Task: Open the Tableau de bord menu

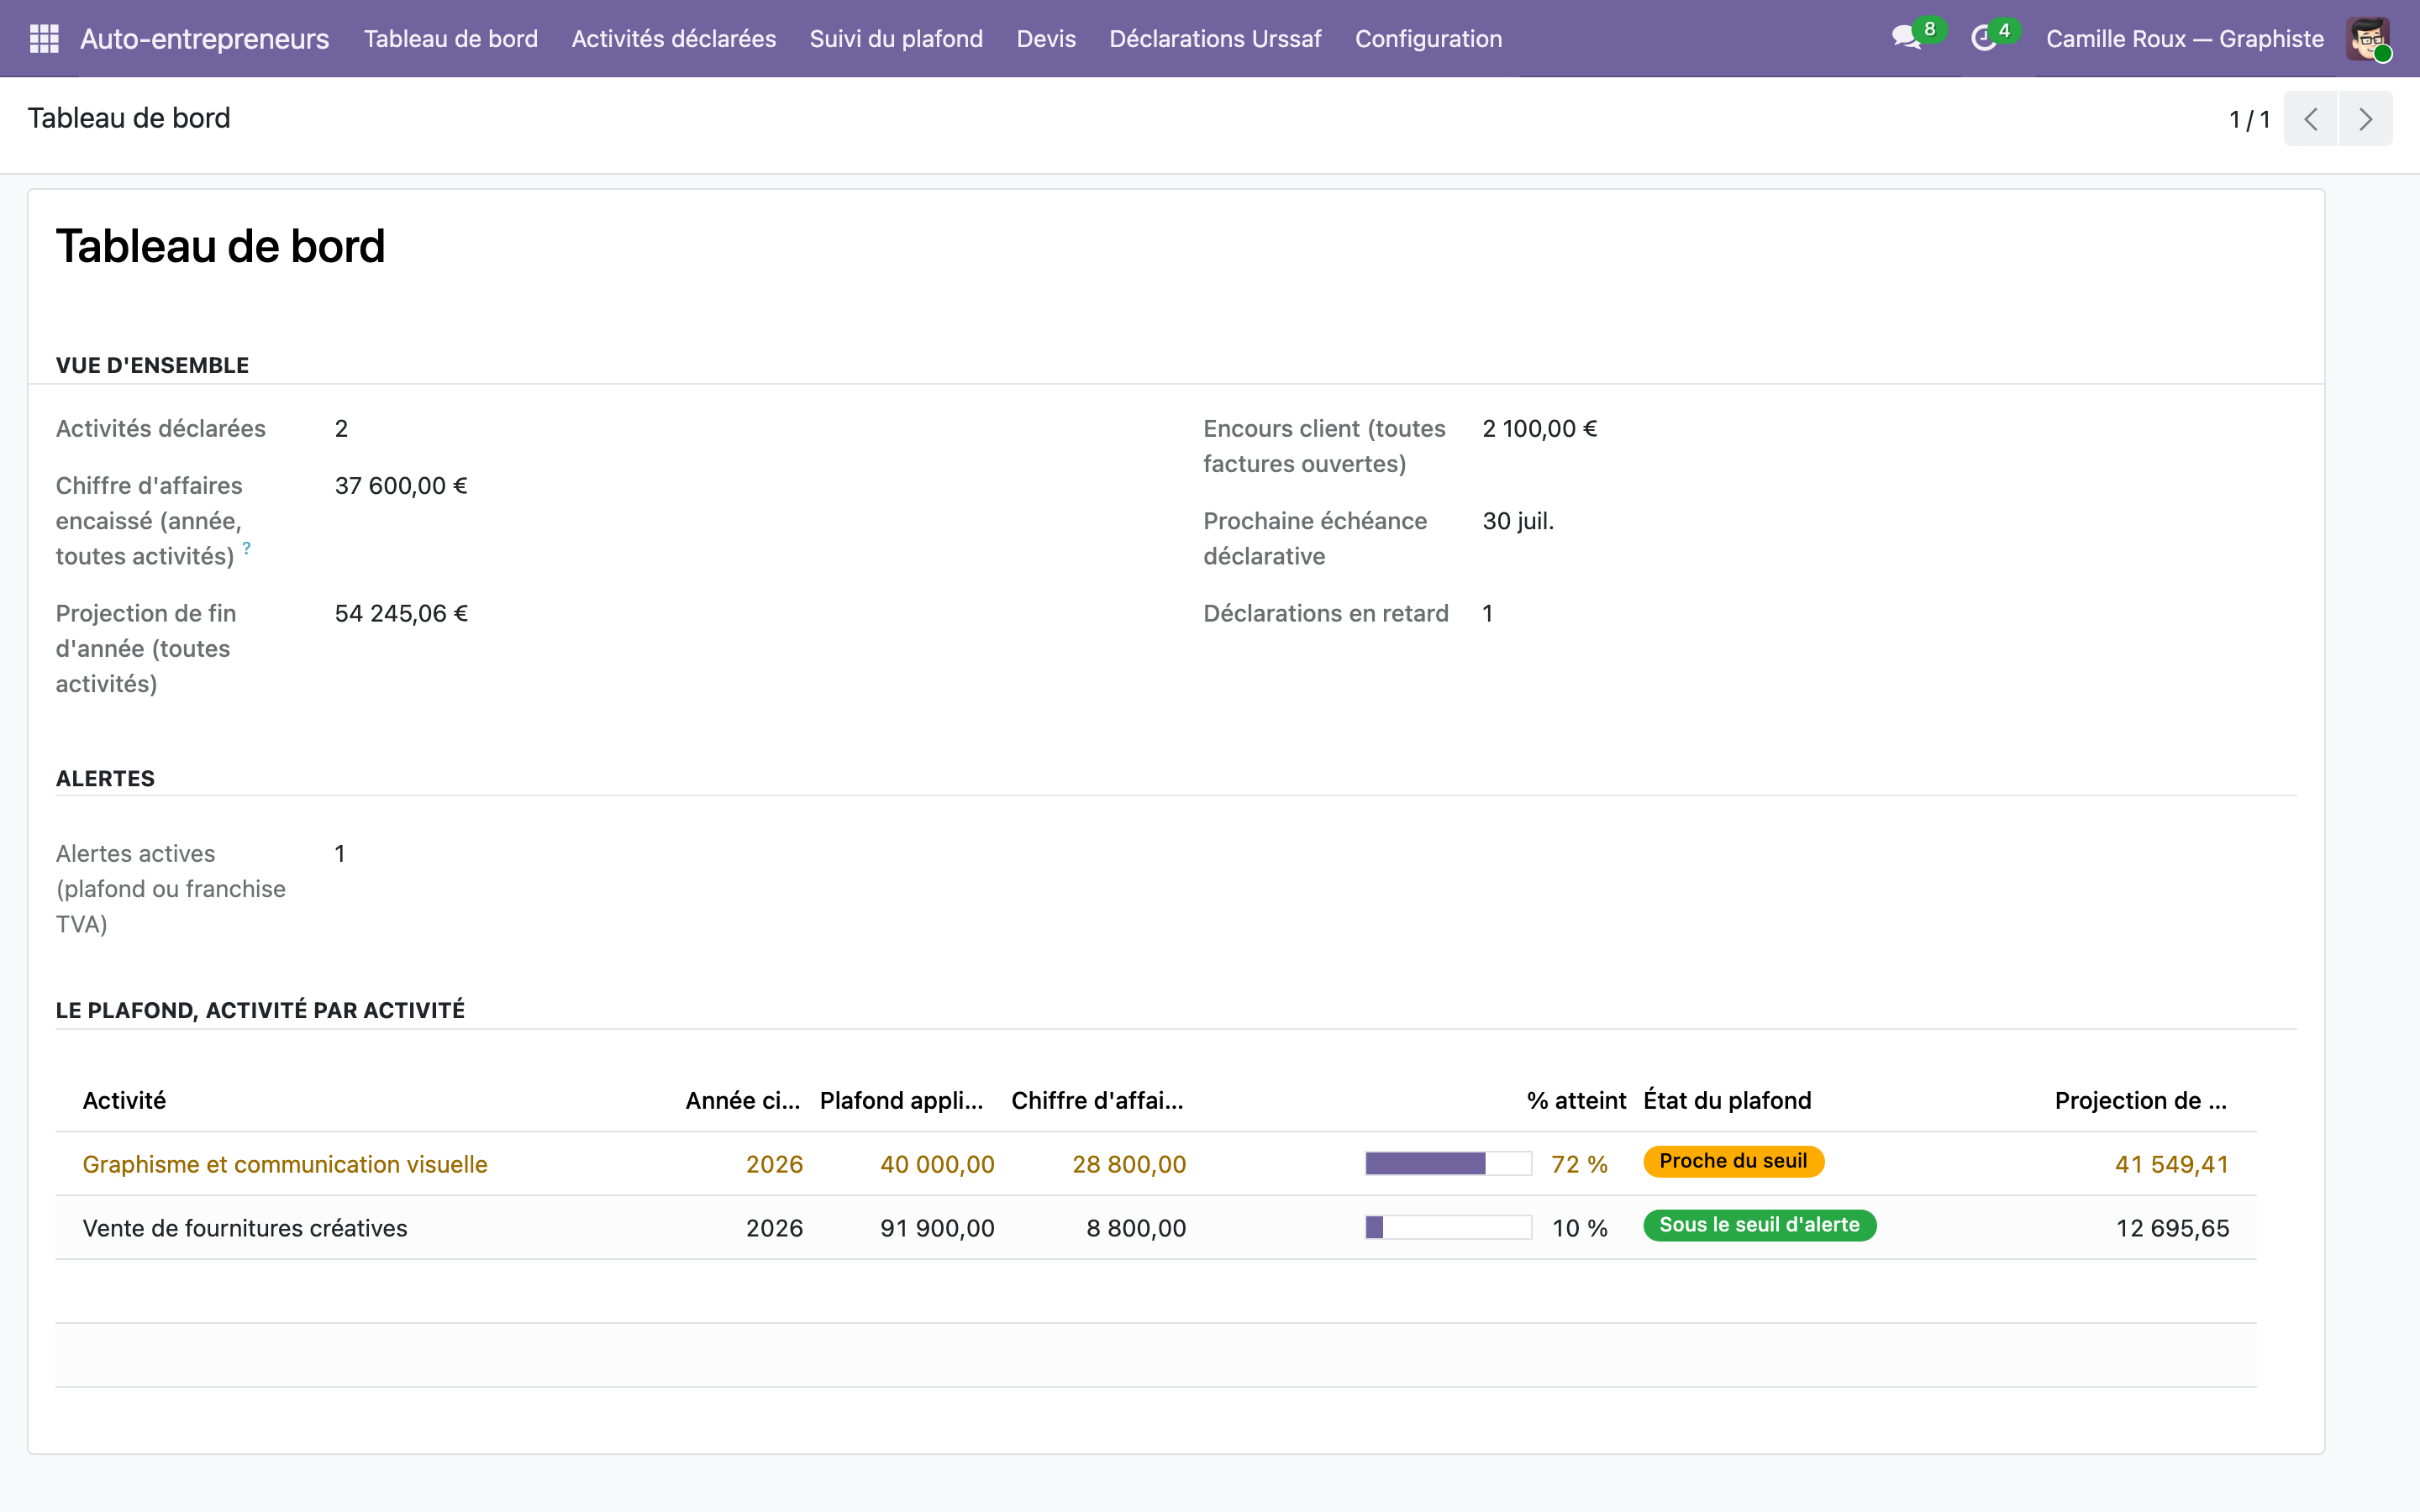Action: pos(451,39)
